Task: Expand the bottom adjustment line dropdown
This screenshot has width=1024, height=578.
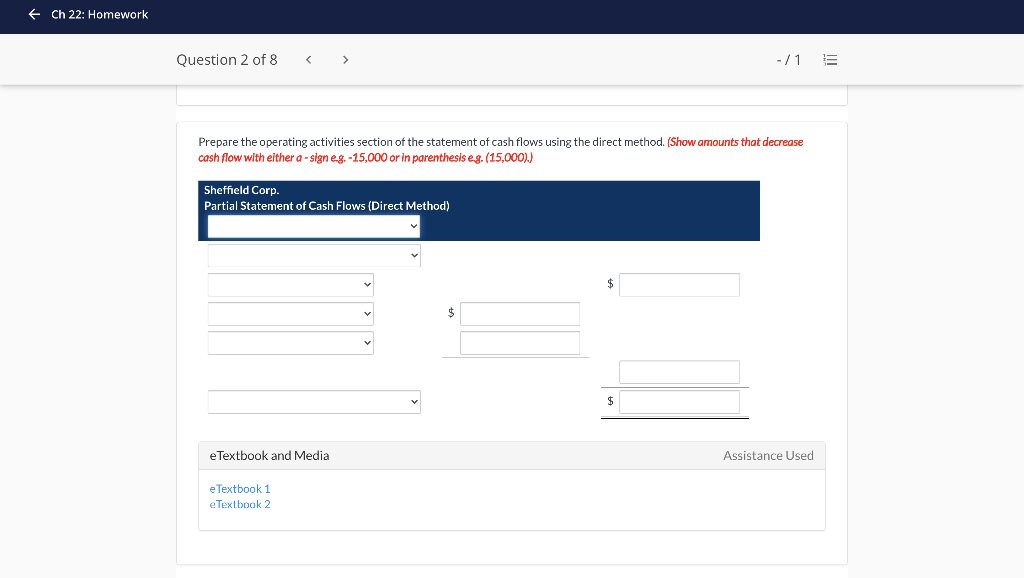Action: [x=313, y=401]
